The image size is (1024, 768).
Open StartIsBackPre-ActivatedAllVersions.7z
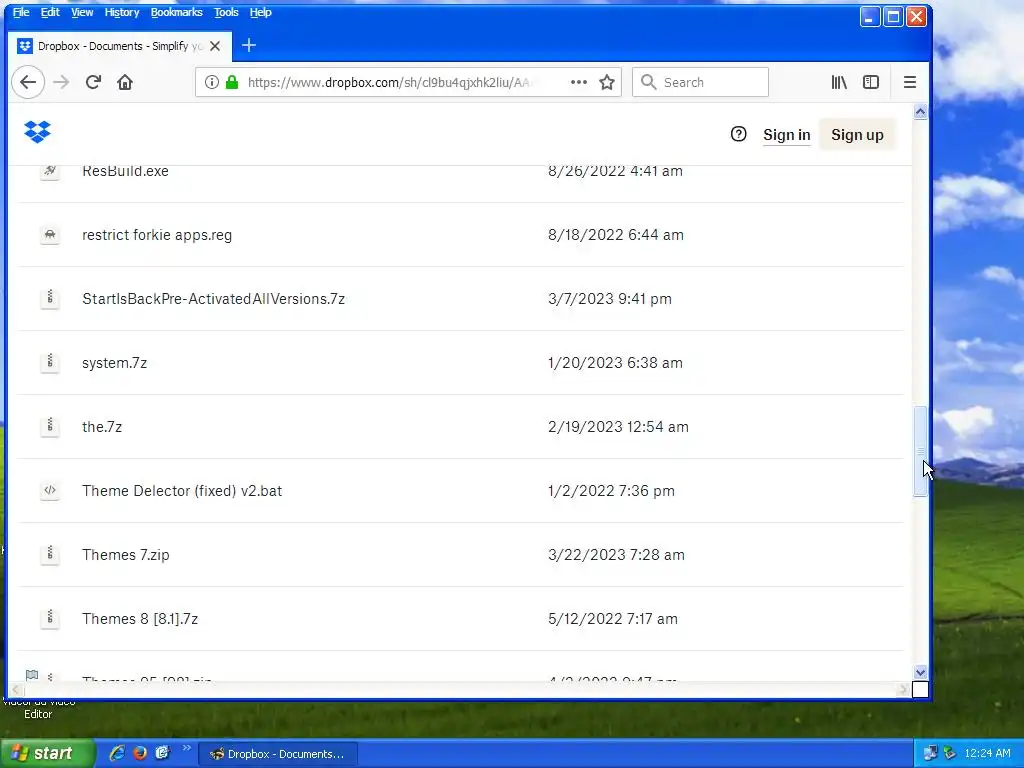click(x=214, y=299)
